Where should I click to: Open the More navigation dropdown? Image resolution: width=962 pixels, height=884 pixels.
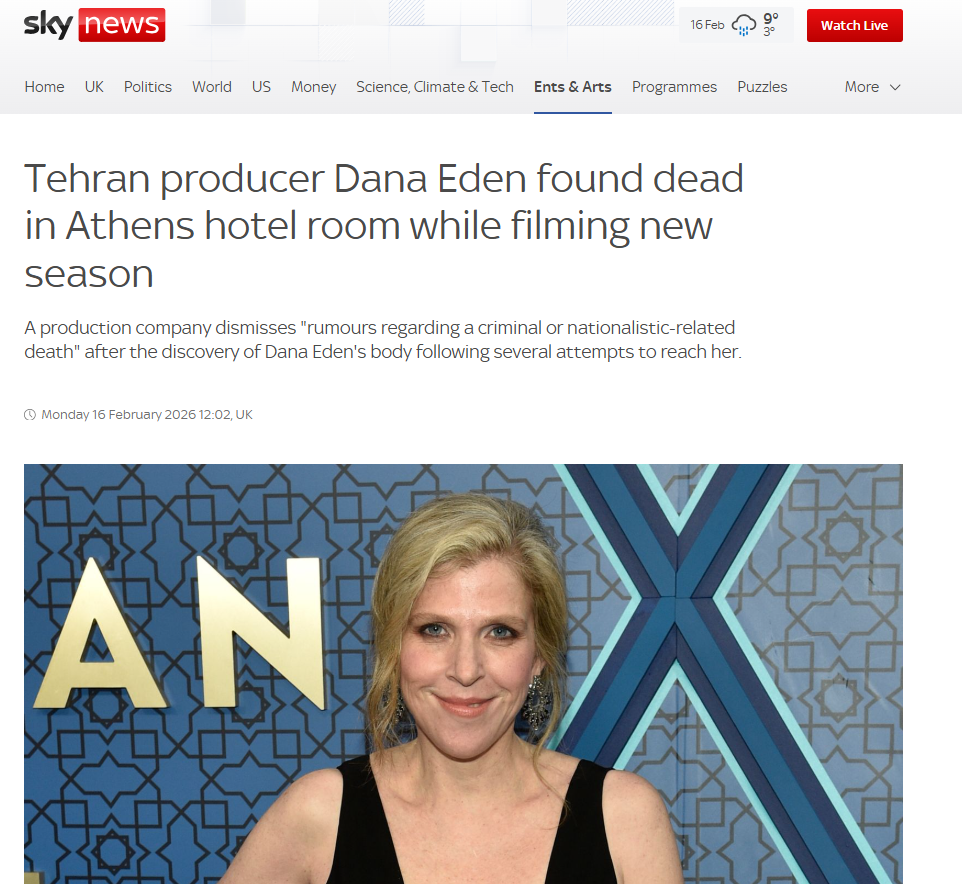click(872, 87)
